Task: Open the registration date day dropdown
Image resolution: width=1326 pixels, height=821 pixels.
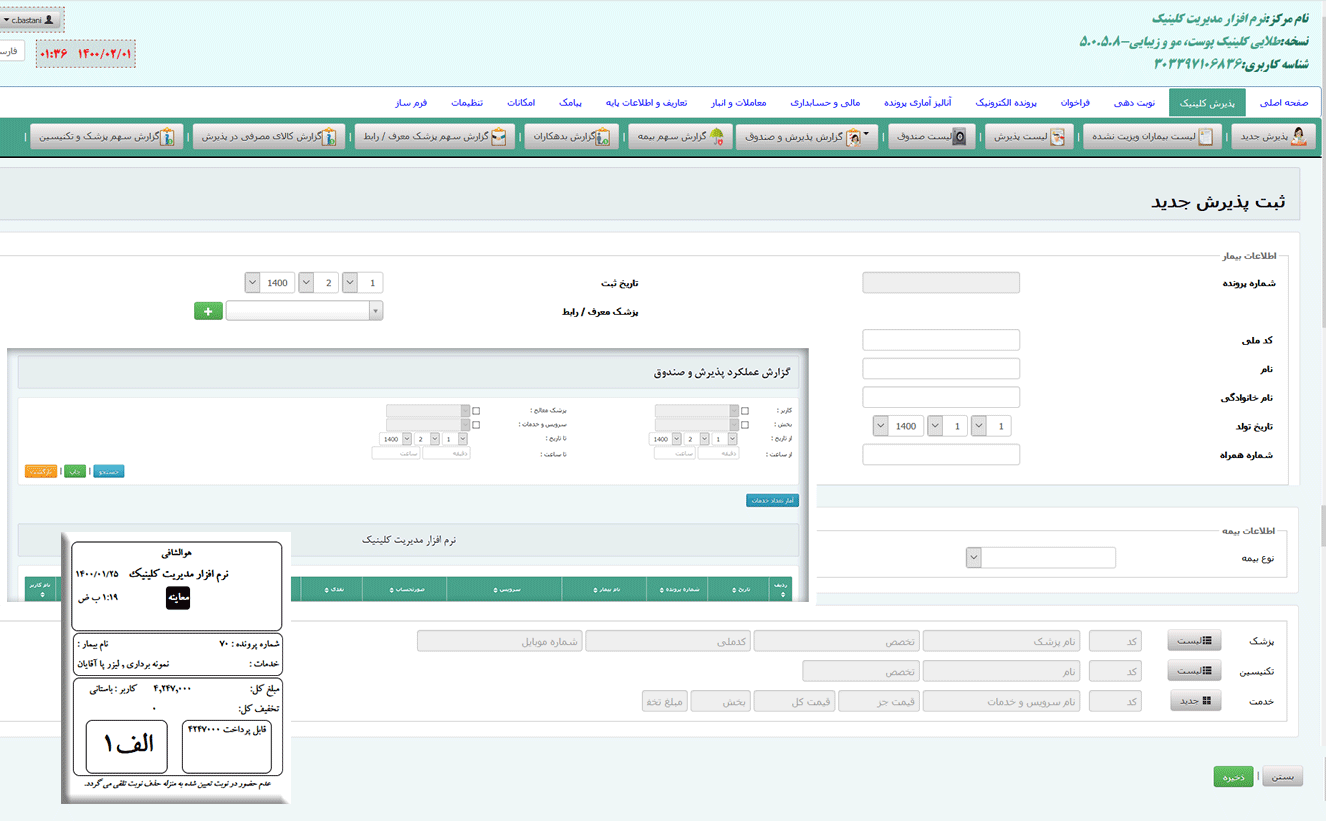Action: tap(362, 283)
